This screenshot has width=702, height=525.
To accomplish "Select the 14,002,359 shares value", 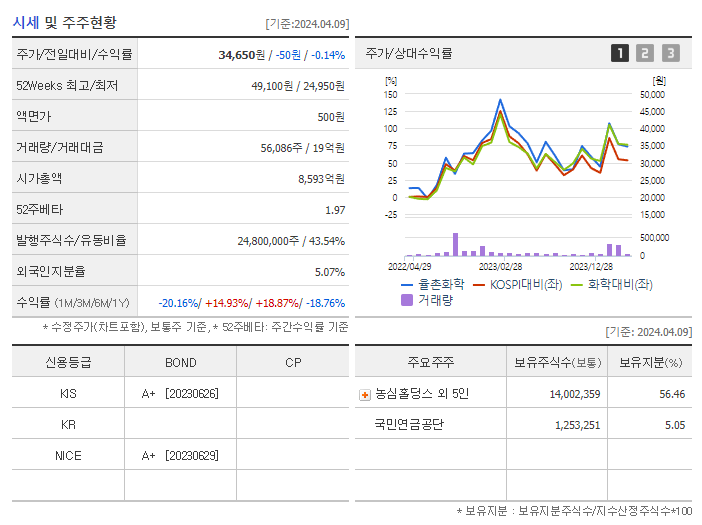I will [575, 394].
